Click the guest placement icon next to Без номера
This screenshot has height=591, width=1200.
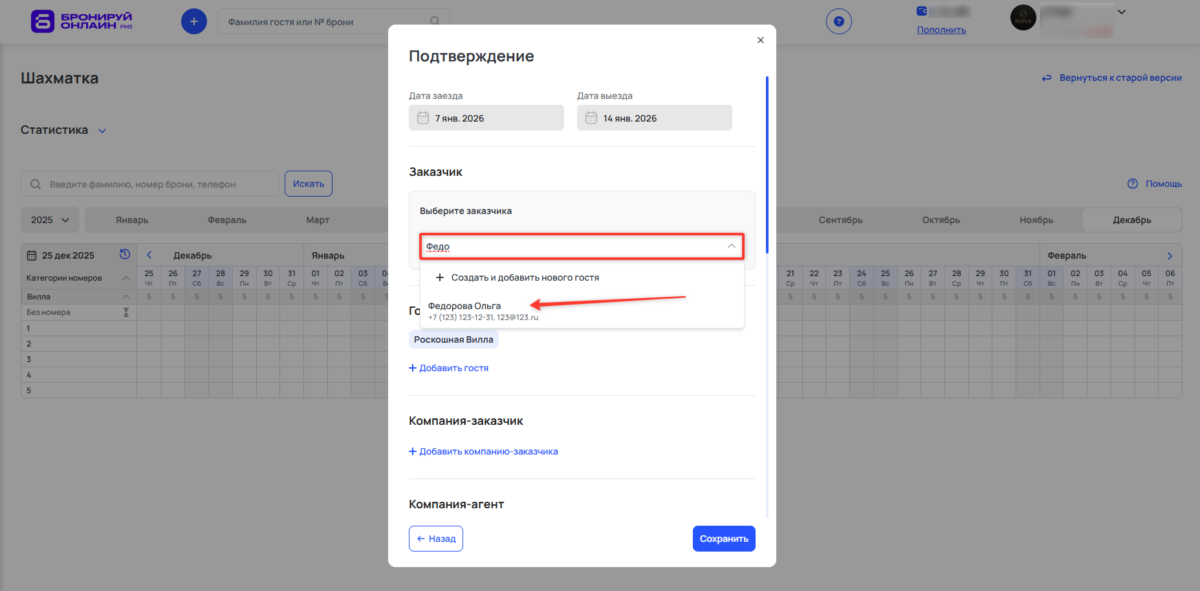point(126,311)
